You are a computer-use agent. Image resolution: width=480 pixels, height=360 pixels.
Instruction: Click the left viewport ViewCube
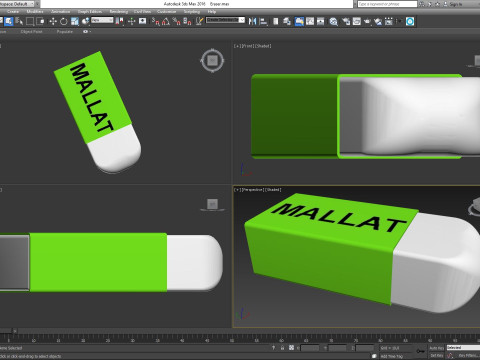212,204
